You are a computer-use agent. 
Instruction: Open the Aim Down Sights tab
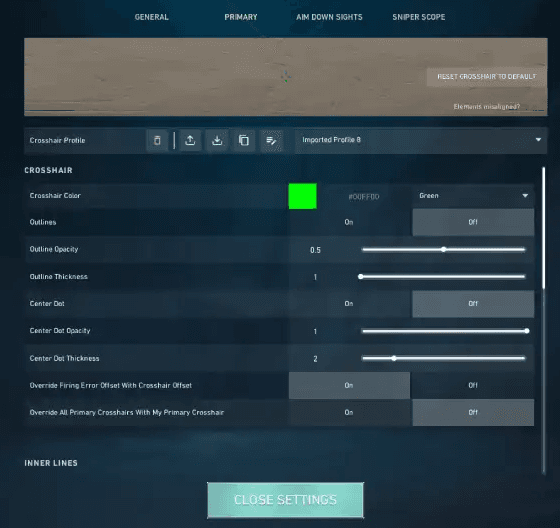[x=329, y=17]
